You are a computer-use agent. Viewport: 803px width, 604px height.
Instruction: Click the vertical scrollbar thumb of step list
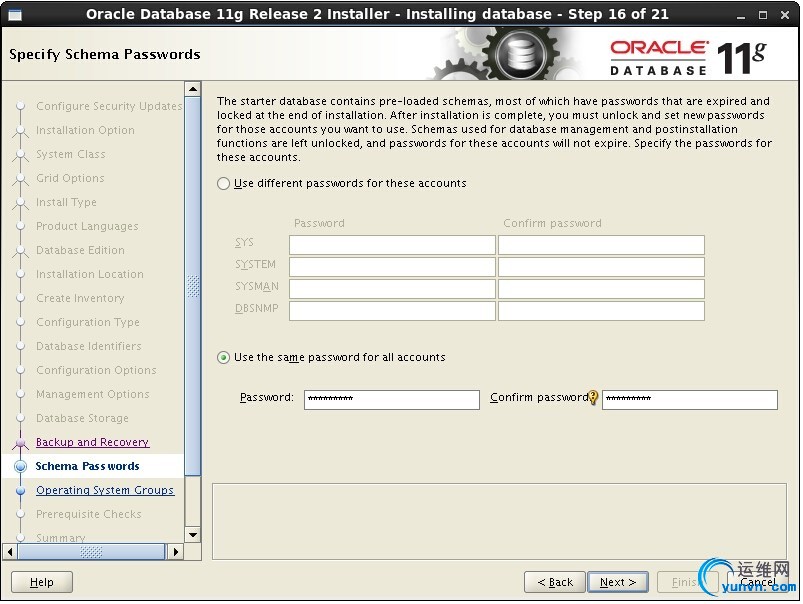[193, 286]
